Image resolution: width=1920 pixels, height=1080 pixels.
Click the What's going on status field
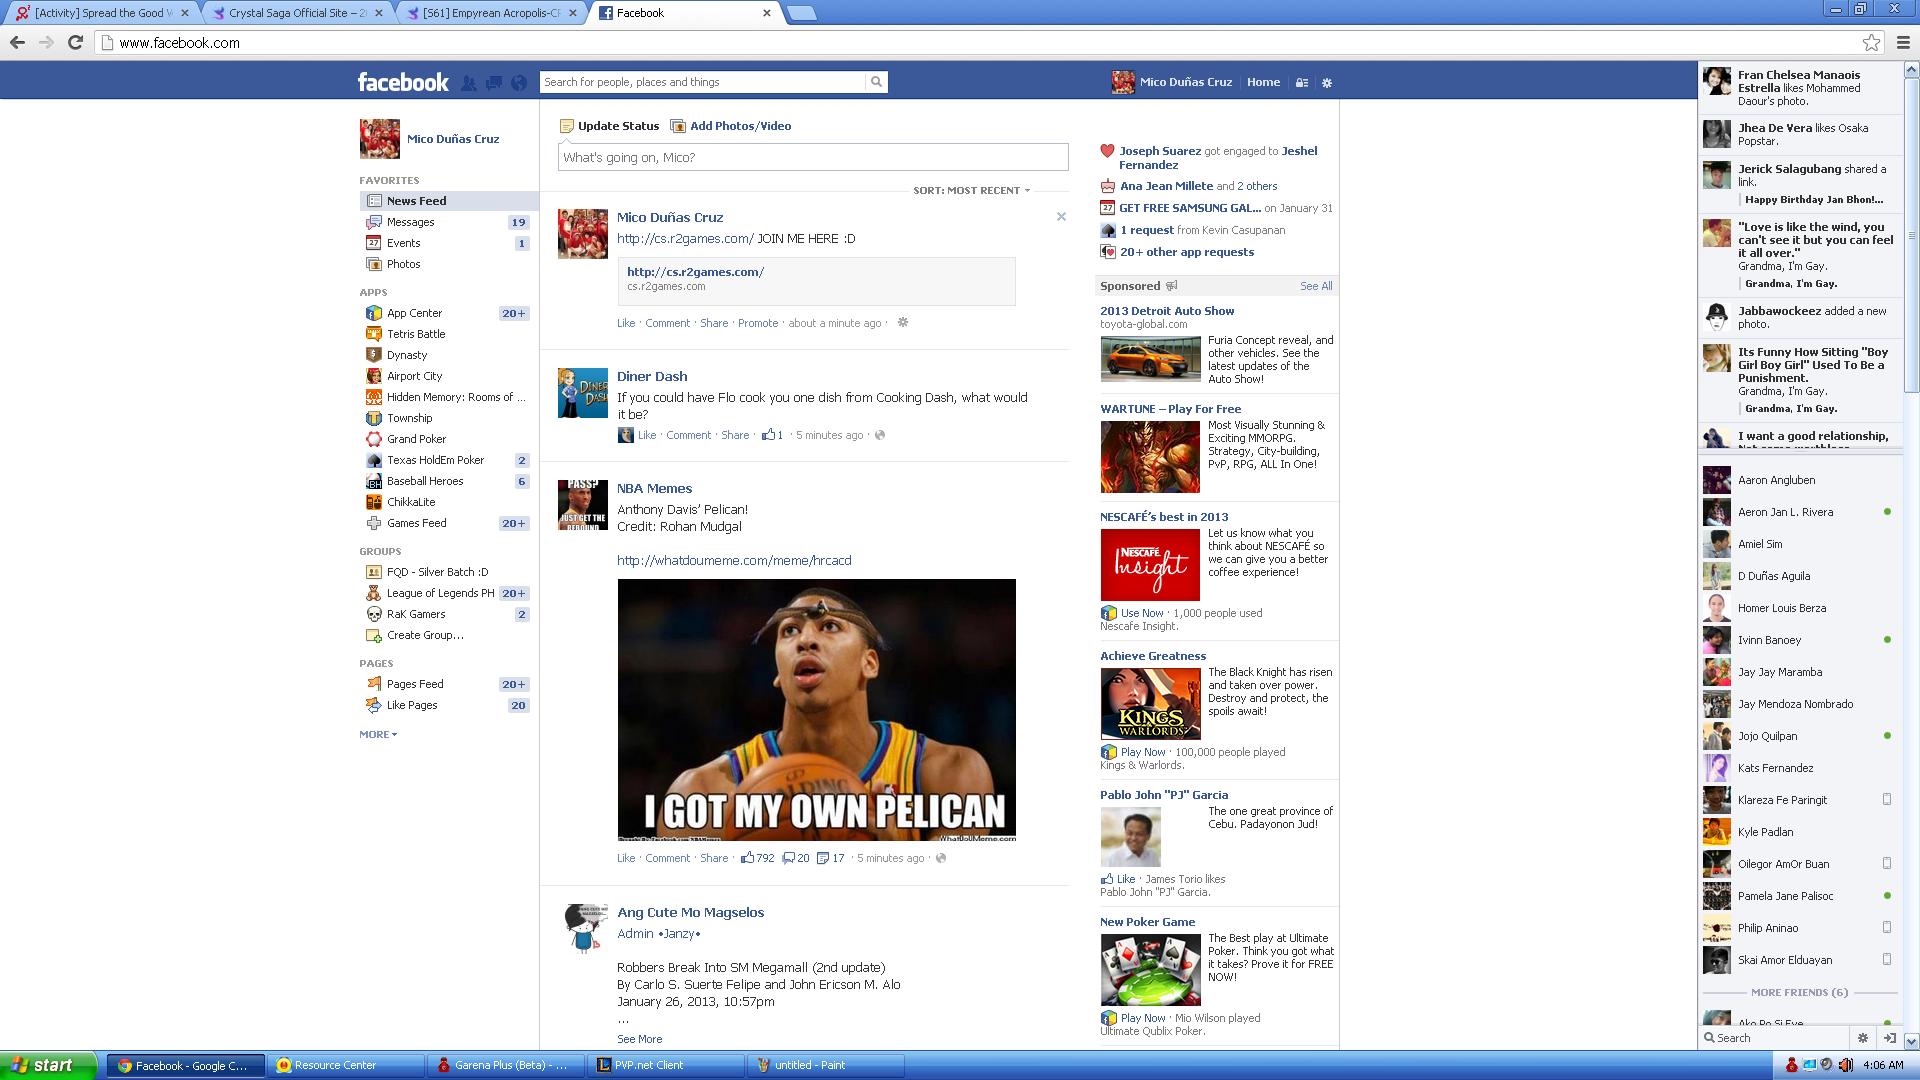tap(812, 157)
